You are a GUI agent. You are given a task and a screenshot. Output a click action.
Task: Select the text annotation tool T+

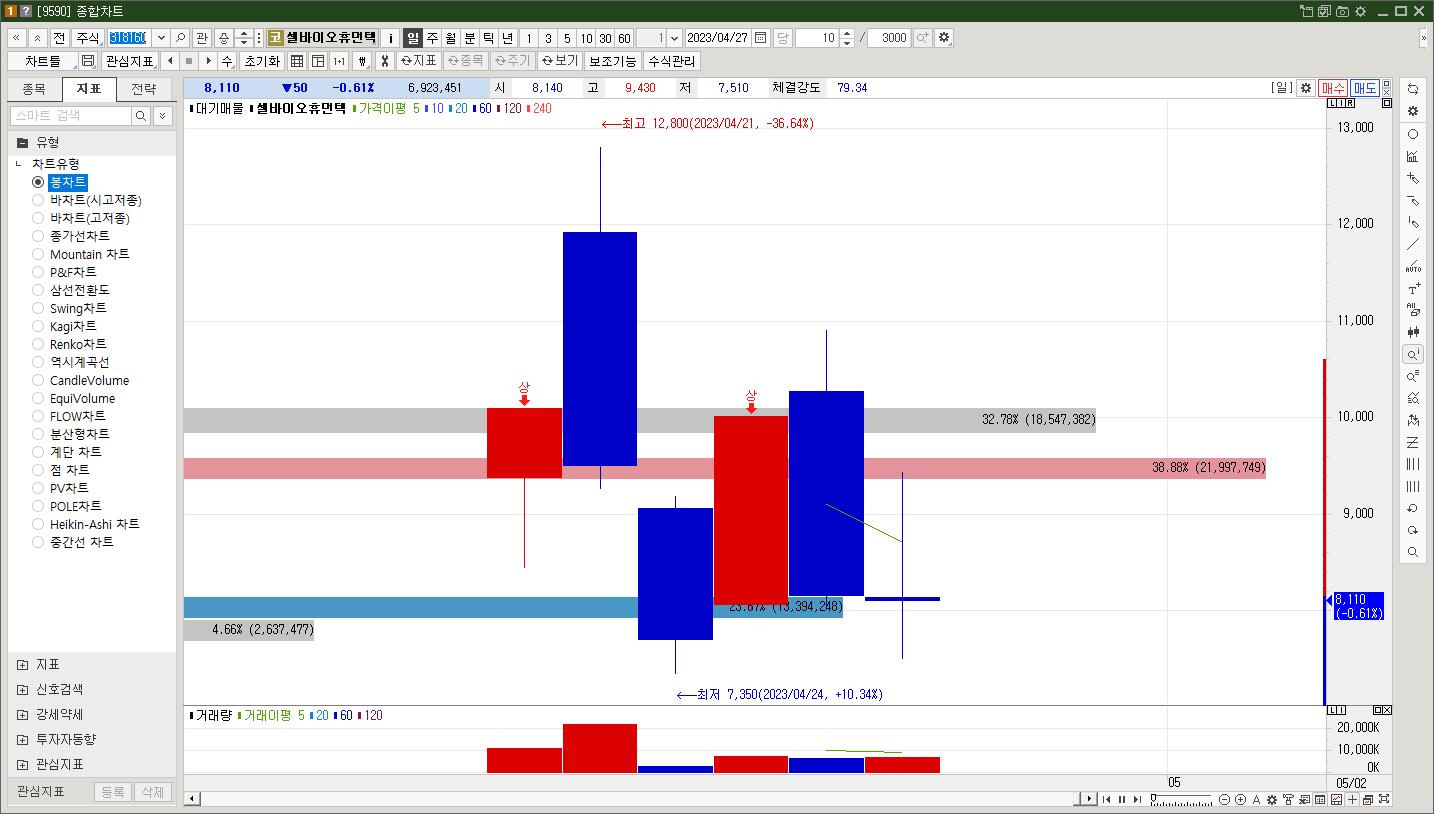1413,288
